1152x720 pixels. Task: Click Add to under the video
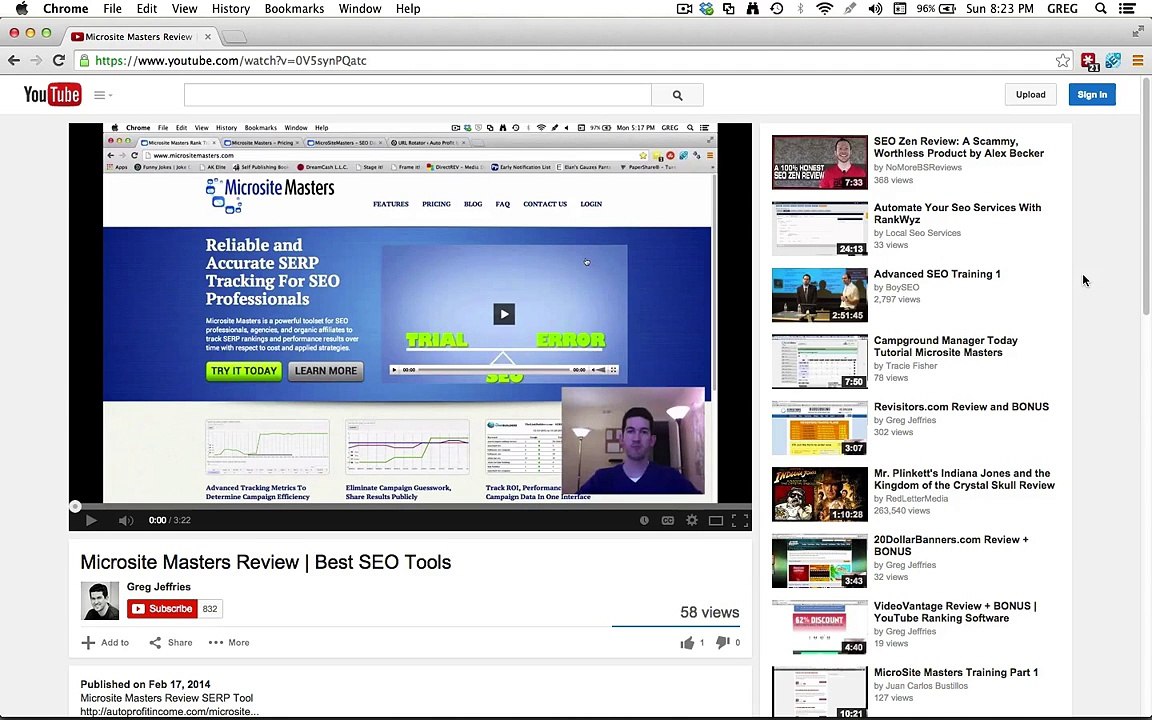105,642
